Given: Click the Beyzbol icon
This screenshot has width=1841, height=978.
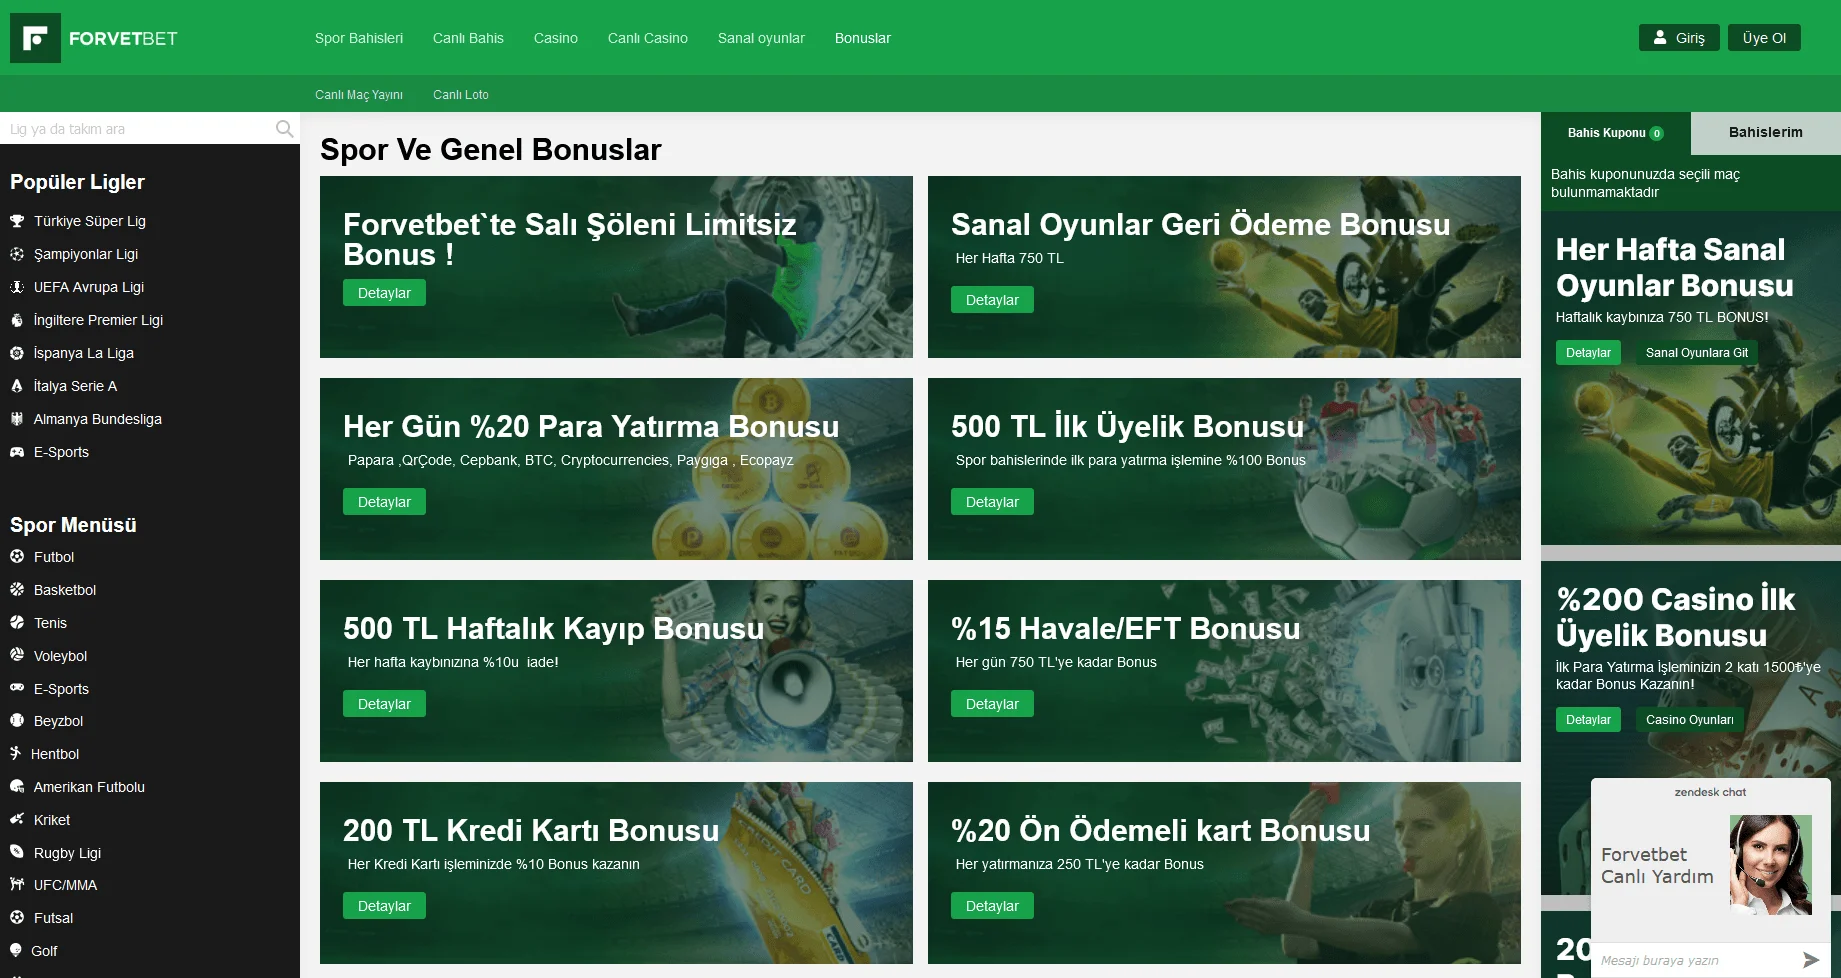Looking at the screenshot, I should tap(17, 720).
